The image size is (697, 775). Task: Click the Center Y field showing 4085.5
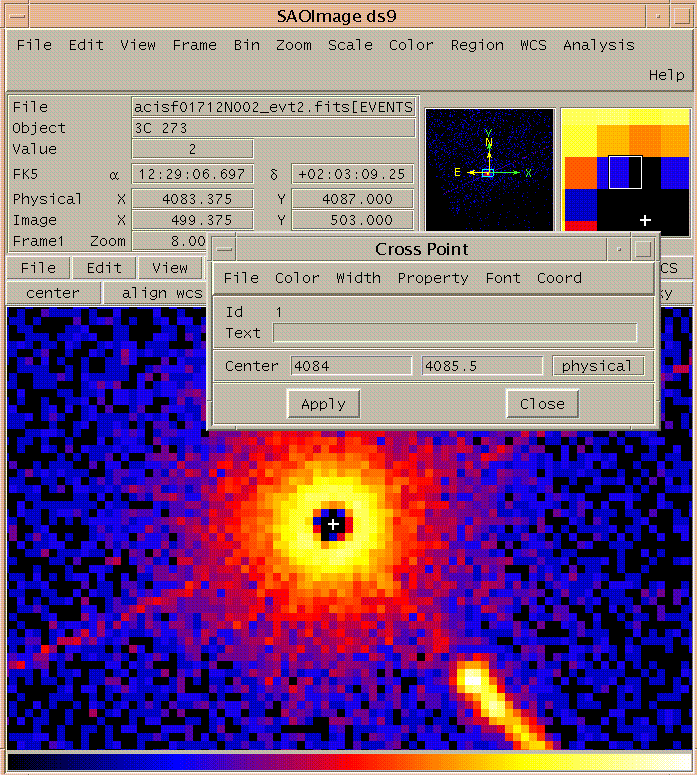click(482, 366)
